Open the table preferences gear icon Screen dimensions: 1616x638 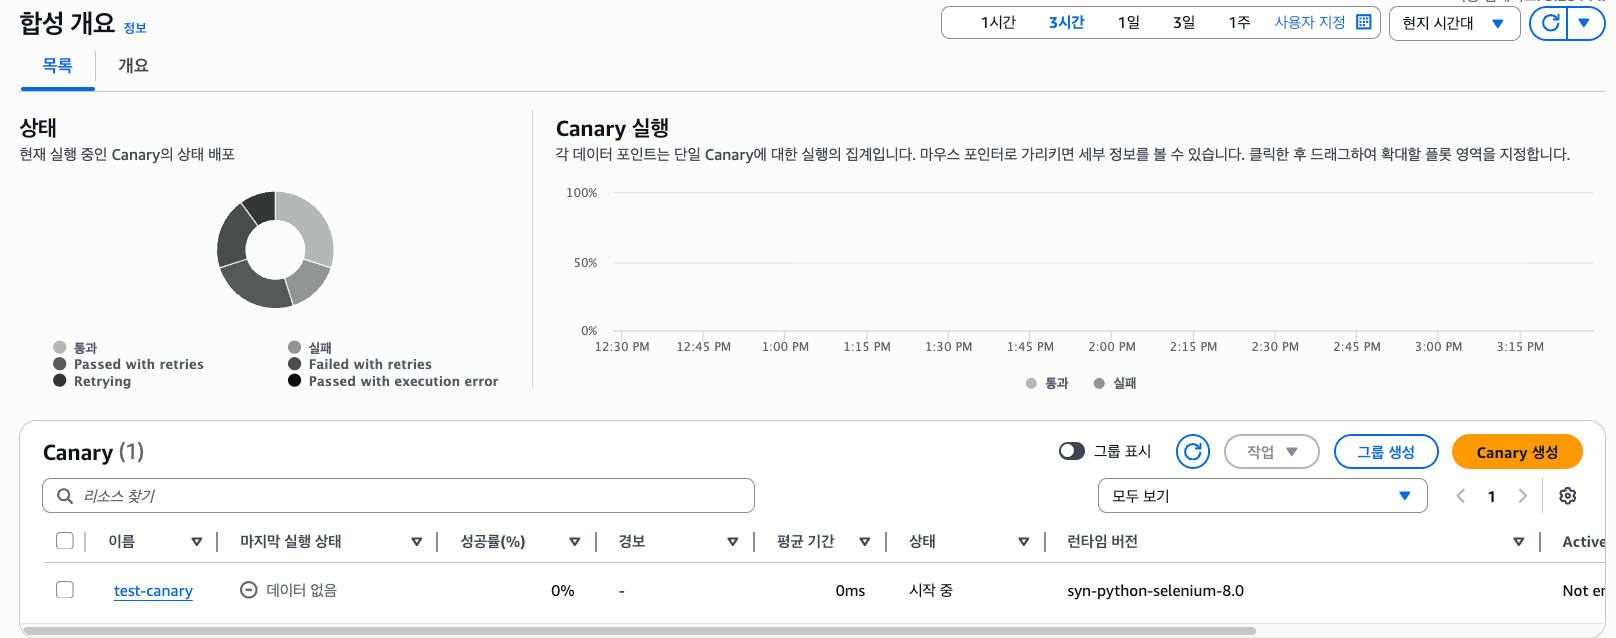pyautogui.click(x=1568, y=496)
